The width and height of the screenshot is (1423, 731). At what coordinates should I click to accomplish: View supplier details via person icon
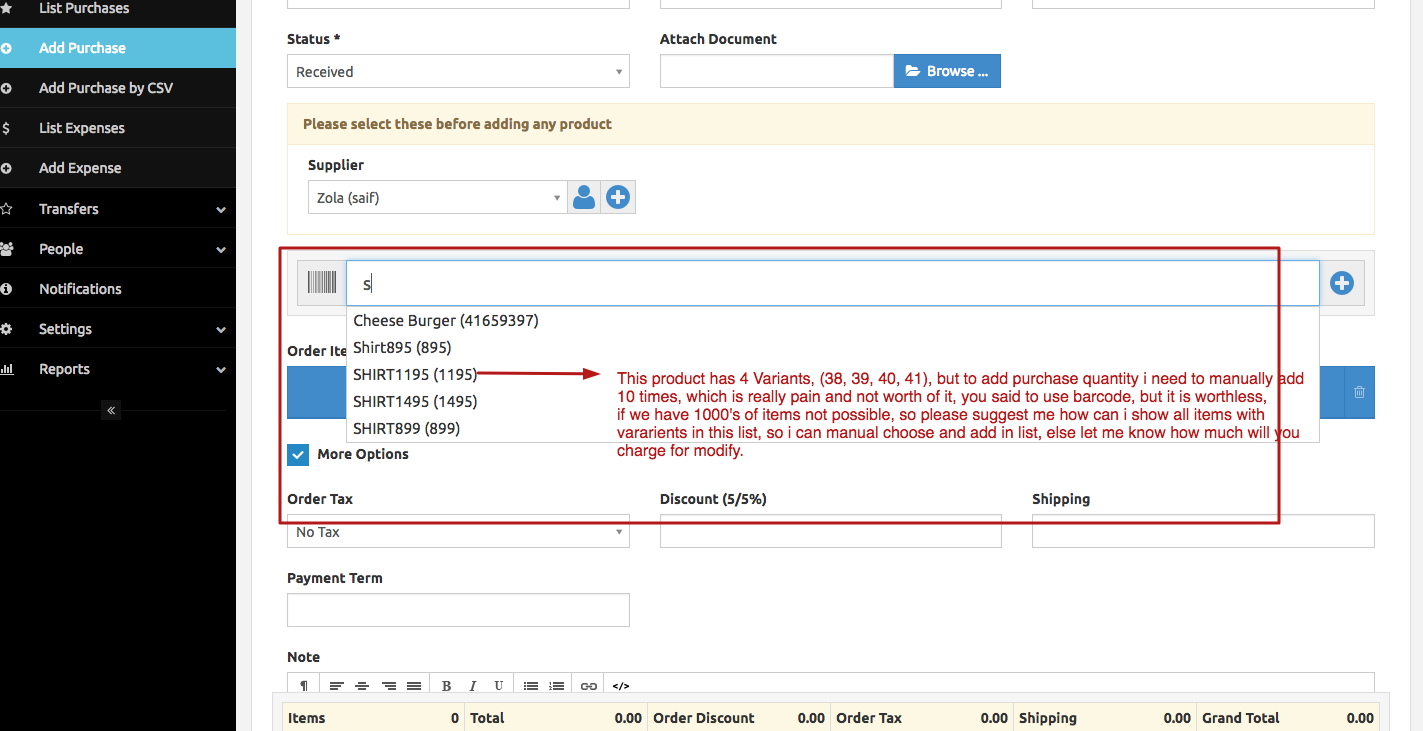click(584, 198)
